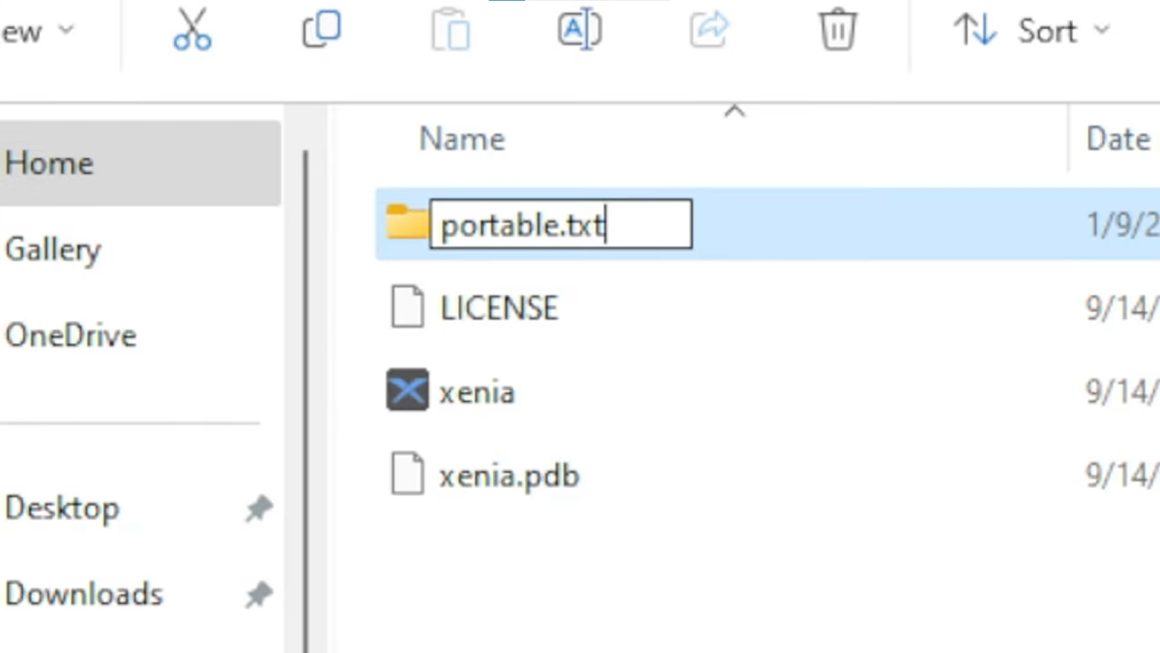
Task: Click inside the portable.txt rename field
Action: pos(560,224)
